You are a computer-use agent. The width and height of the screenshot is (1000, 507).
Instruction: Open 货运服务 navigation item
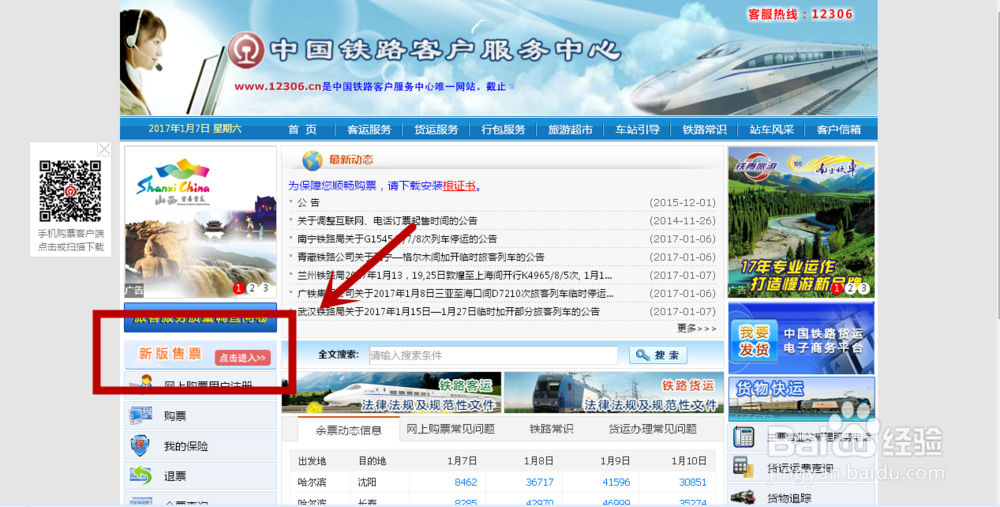[436, 129]
